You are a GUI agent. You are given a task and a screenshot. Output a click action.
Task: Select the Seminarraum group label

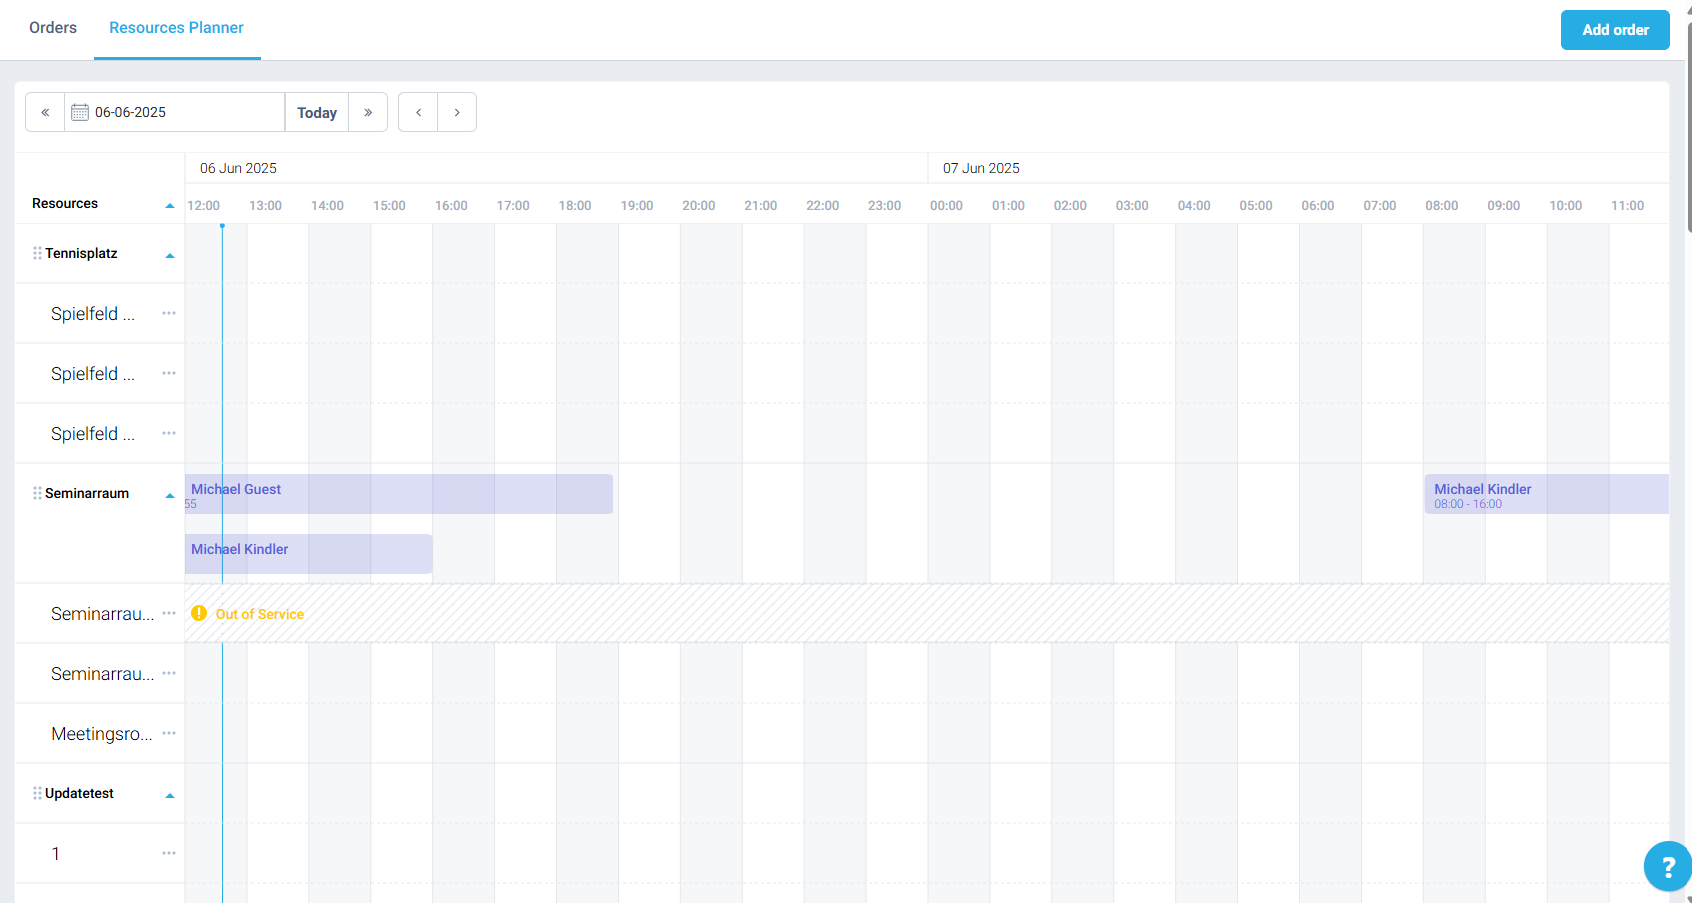pyautogui.click(x=87, y=493)
